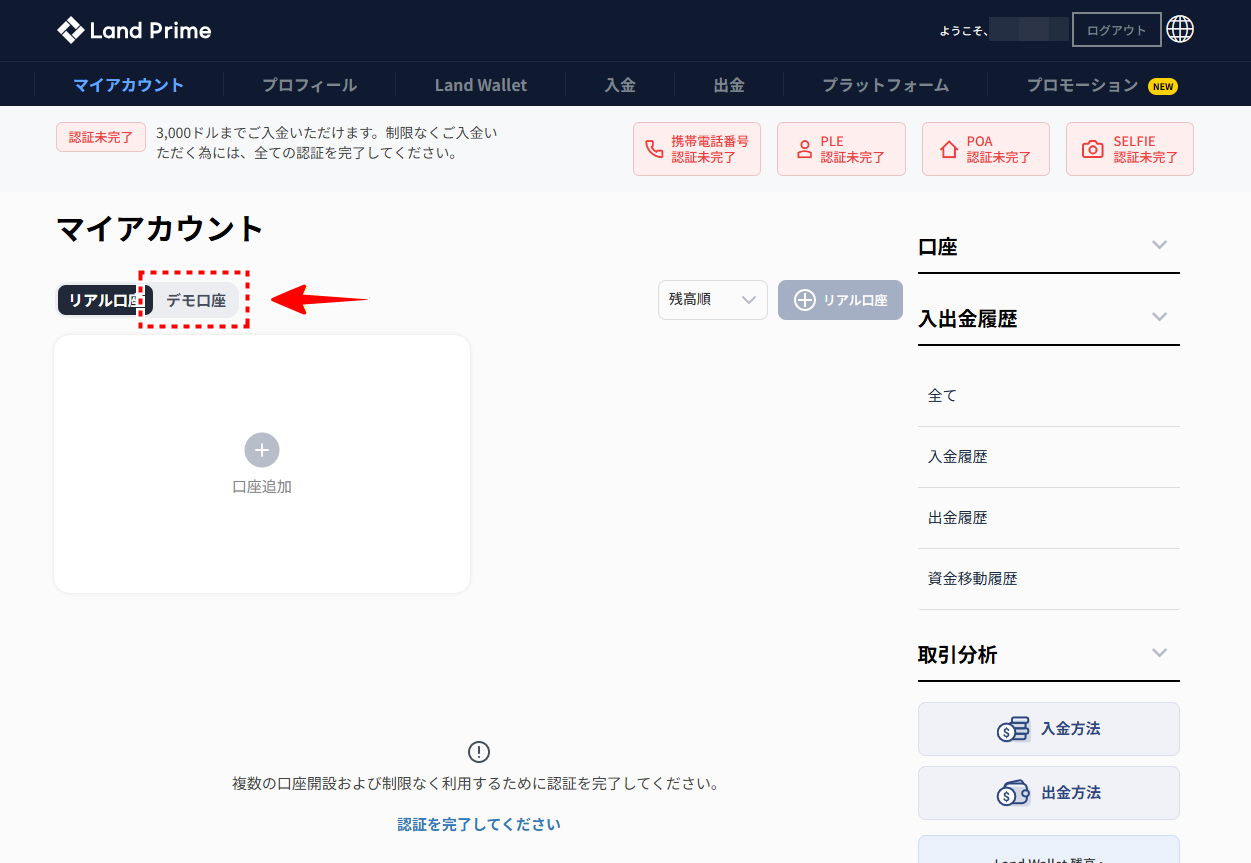Image resolution: width=1251 pixels, height=863 pixels.
Task: Click the Land Prime logo
Action: point(134,30)
